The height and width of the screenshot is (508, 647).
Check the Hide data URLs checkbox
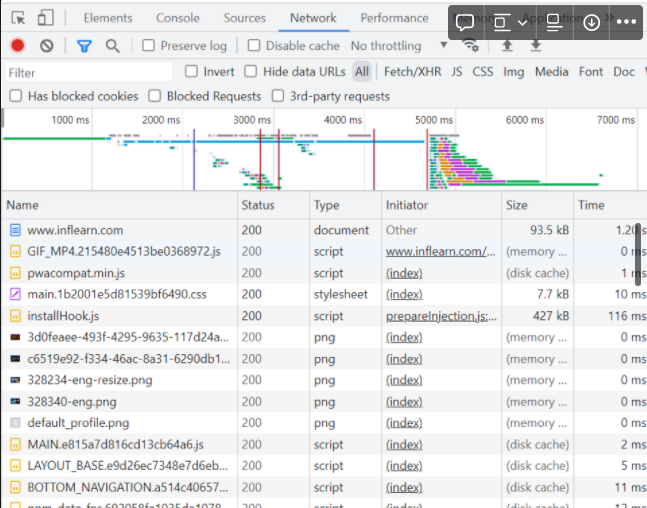250,71
